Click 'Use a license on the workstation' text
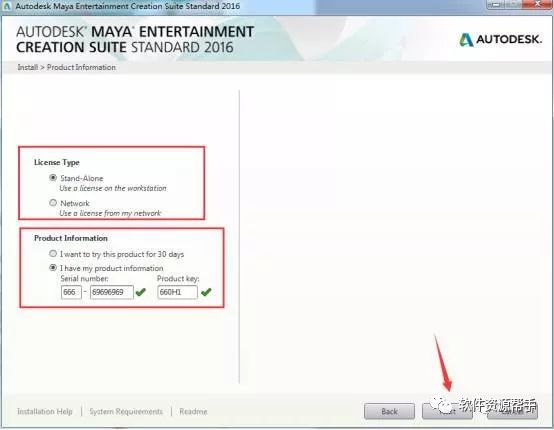 point(113,188)
